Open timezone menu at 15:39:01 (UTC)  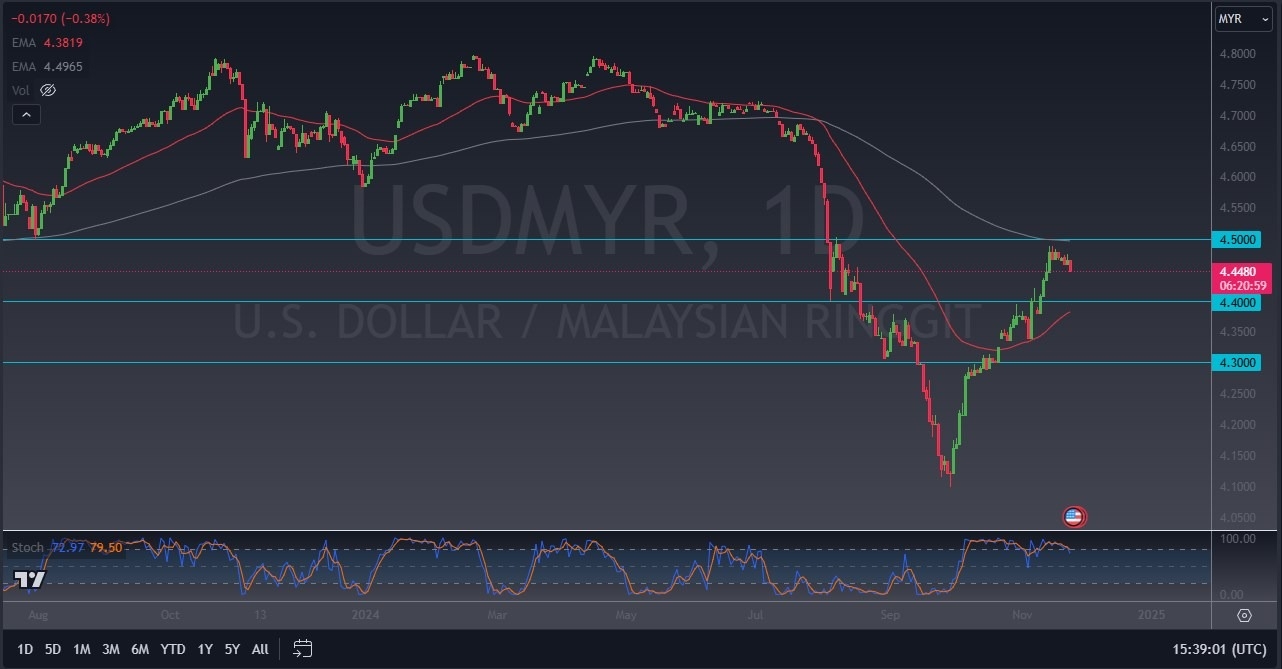pyautogui.click(x=1221, y=649)
